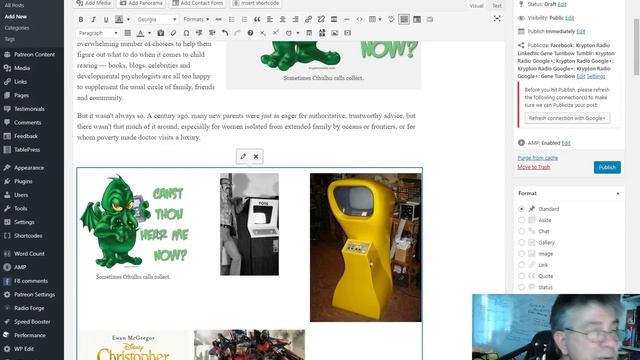640x360 pixels.
Task: Justify text alignment
Action: (x=127, y=33)
